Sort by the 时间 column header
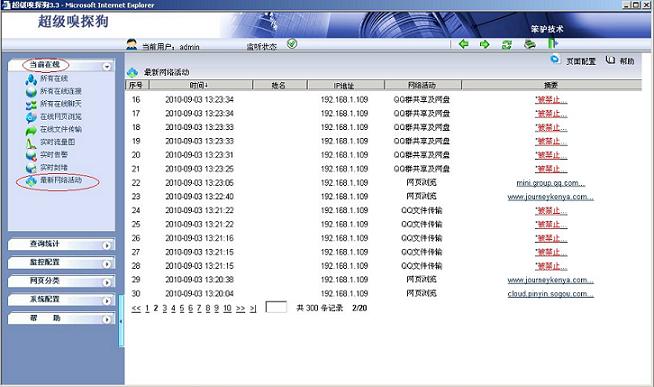Image resolution: width=654 pixels, height=387 pixels. 200,85
